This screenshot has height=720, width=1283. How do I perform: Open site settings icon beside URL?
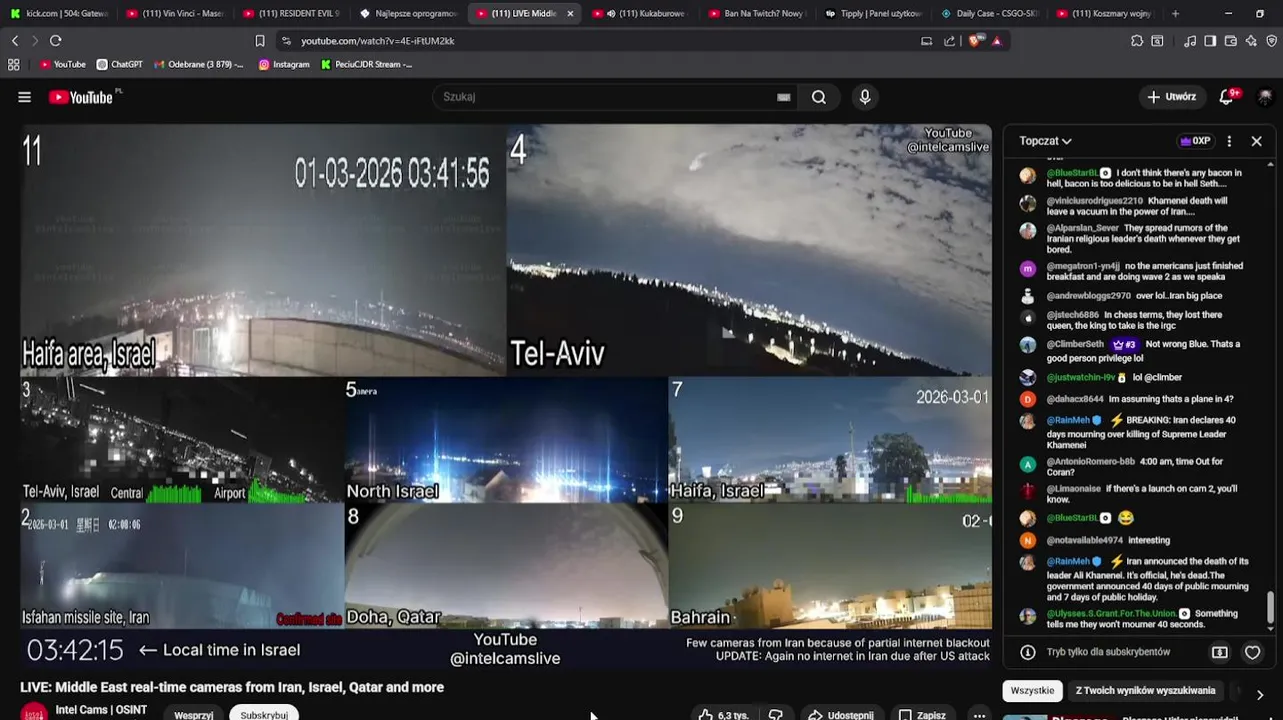286,41
